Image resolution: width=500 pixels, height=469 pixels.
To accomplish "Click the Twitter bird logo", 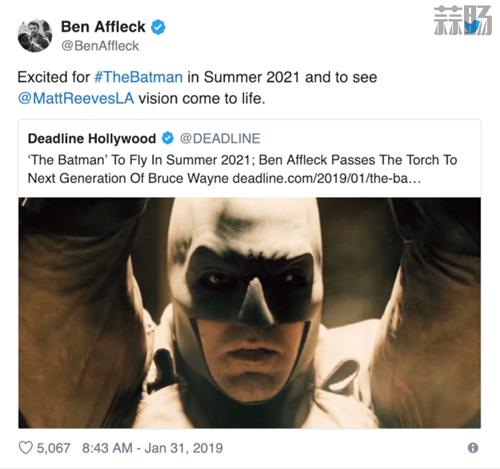I will tap(472, 26).
